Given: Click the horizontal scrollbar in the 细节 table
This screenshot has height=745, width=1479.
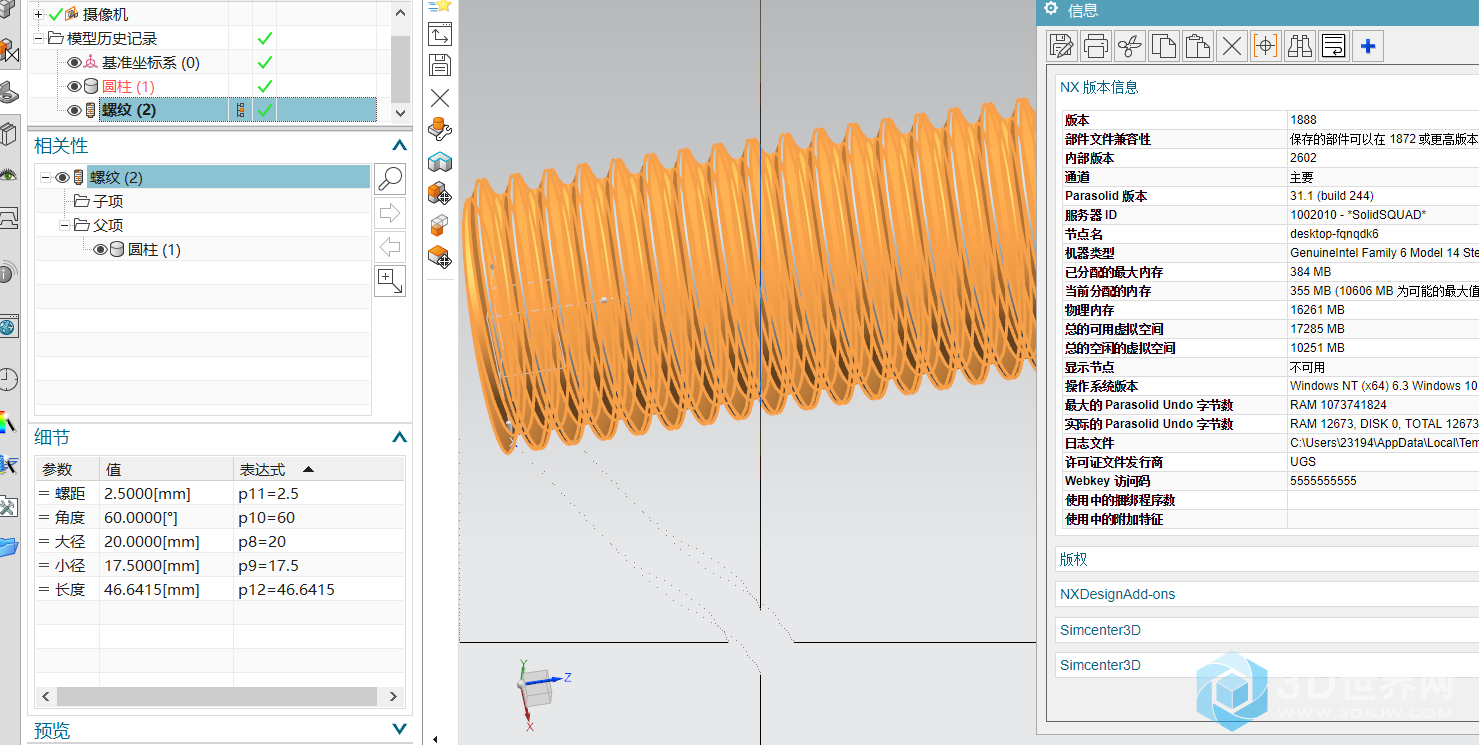Looking at the screenshot, I should (x=216, y=697).
